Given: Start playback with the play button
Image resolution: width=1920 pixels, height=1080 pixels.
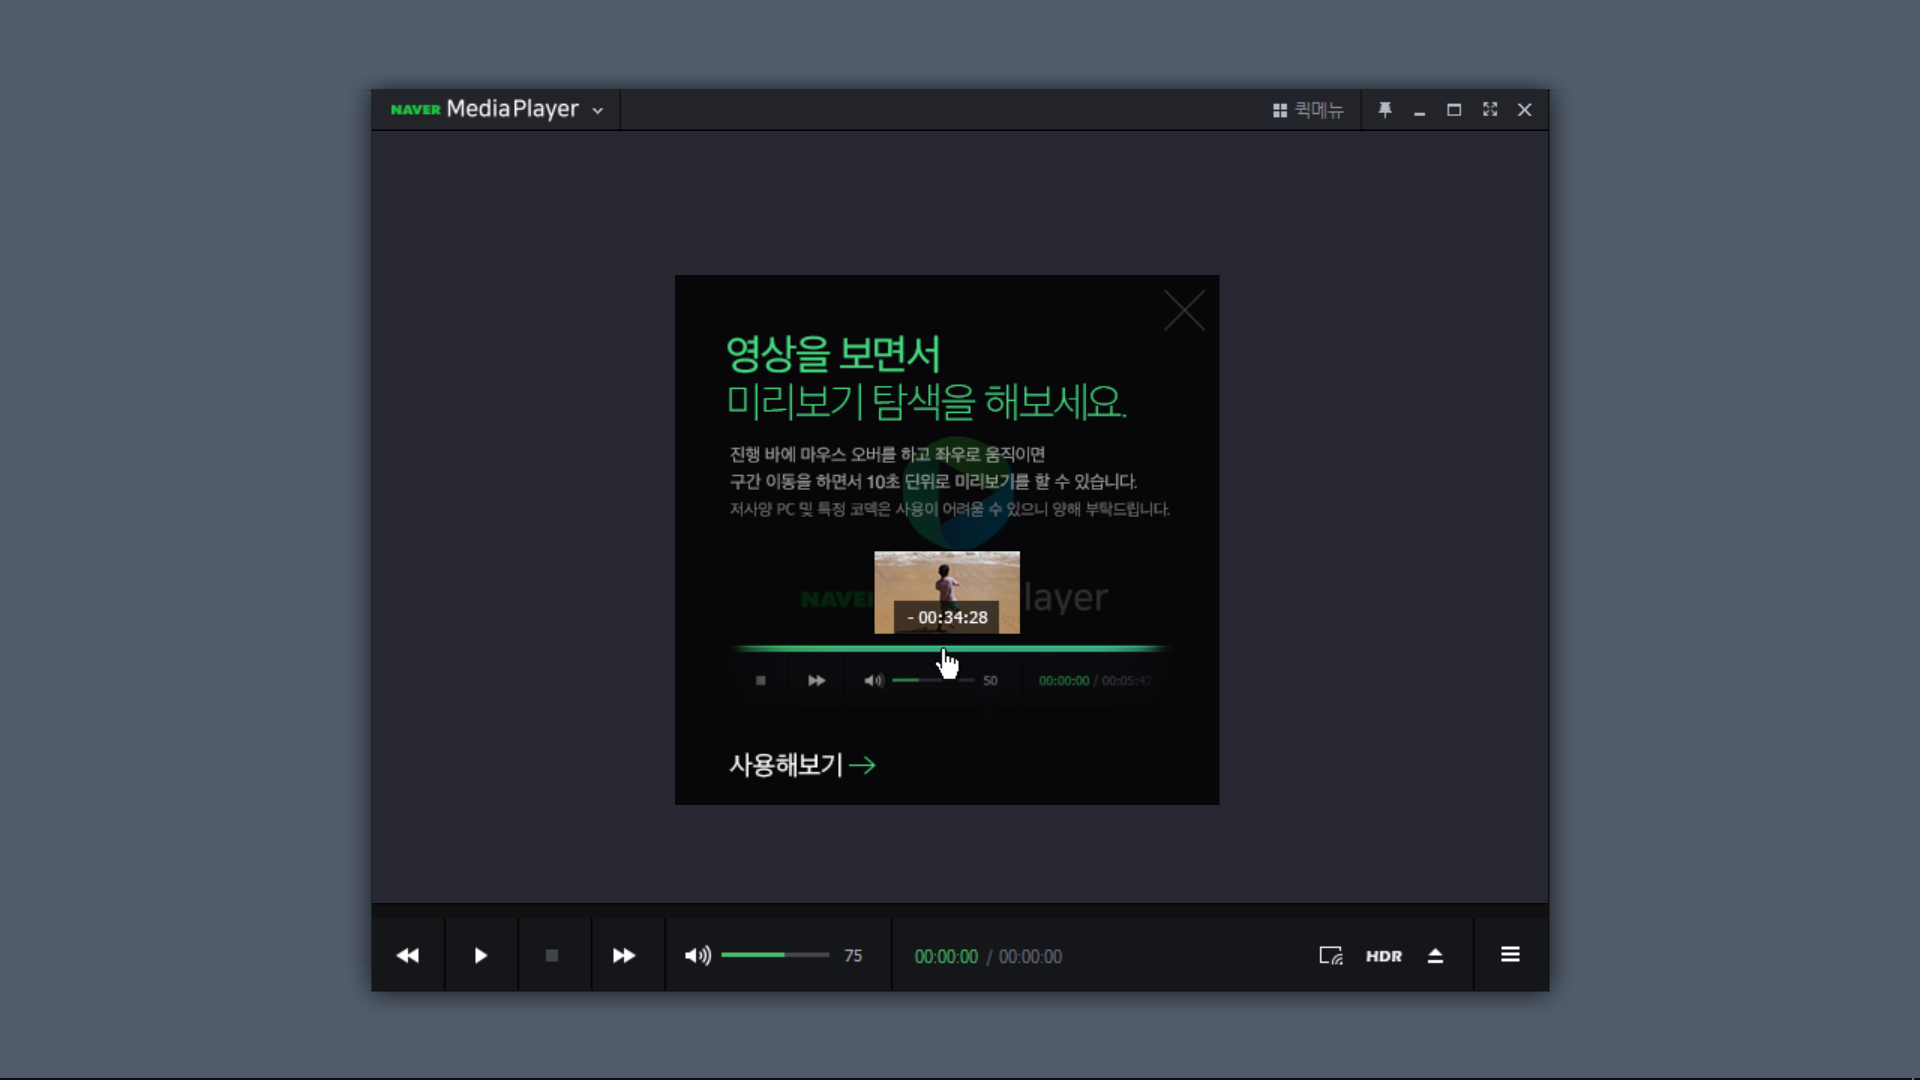Looking at the screenshot, I should coord(481,956).
